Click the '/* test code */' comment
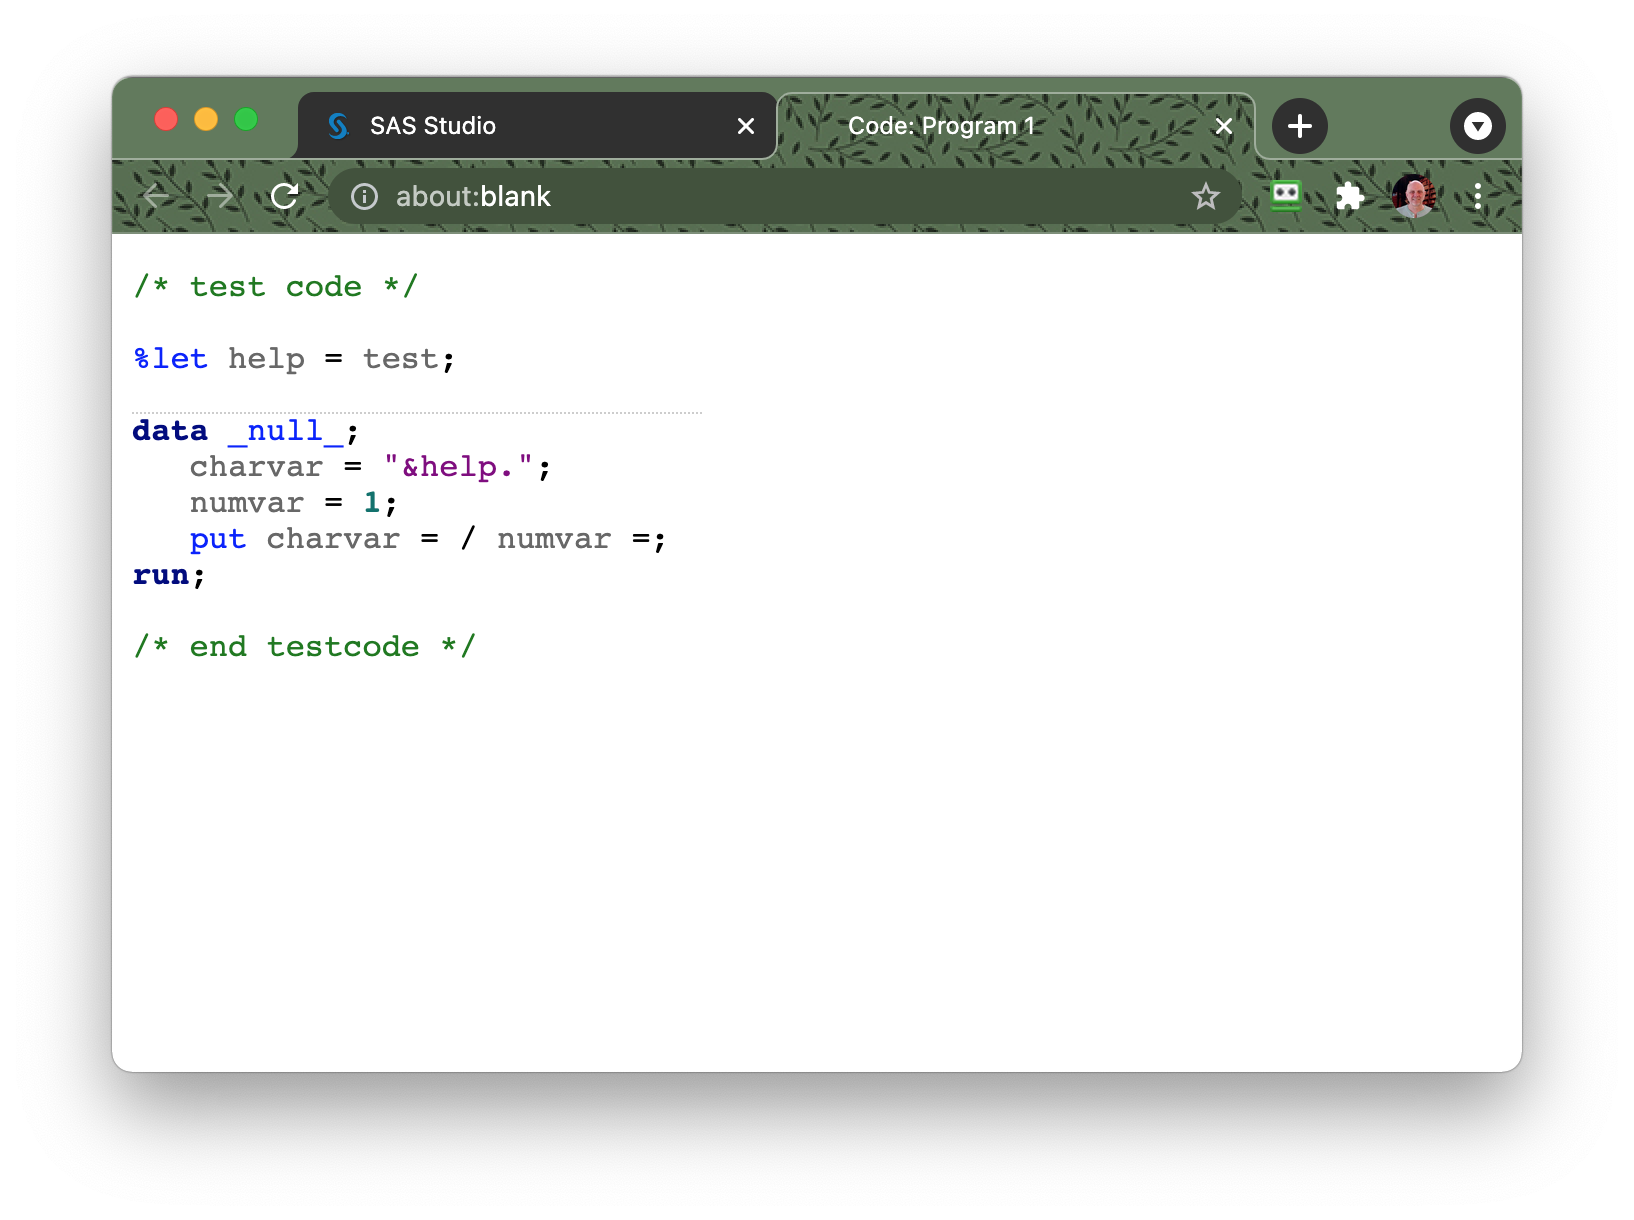This screenshot has width=1634, height=1220. pyautogui.click(x=276, y=287)
